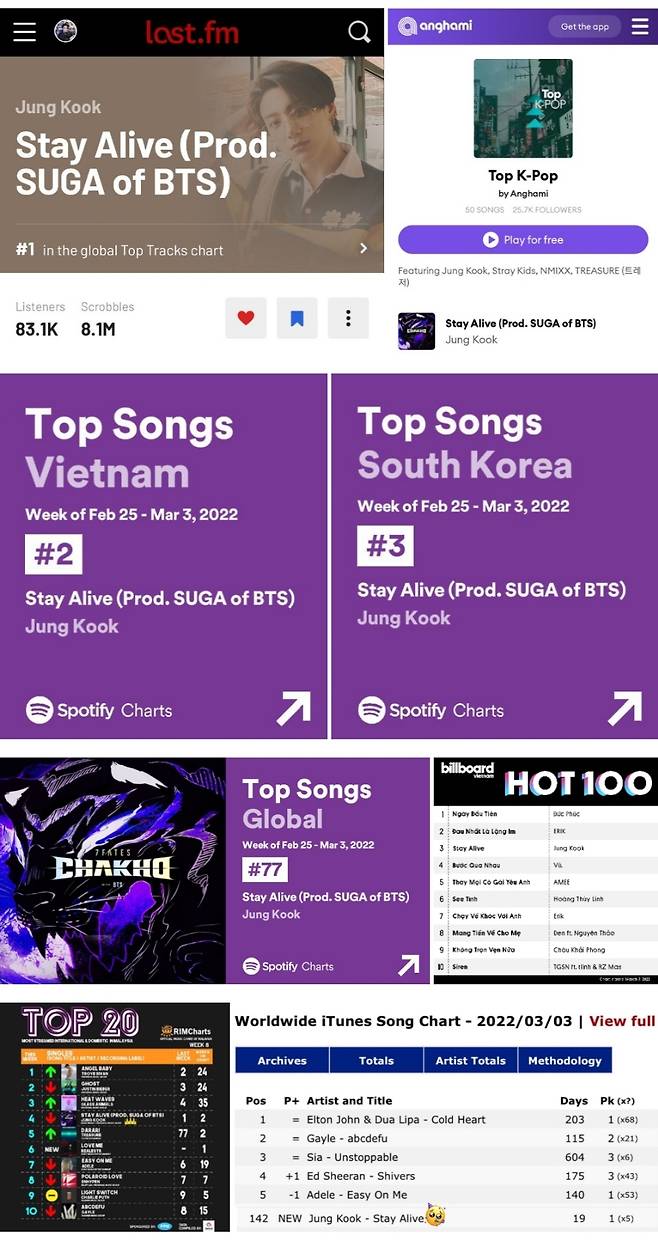Switch to the Archives tab
Viewport: 658px width, 1243px height.
click(281, 1062)
